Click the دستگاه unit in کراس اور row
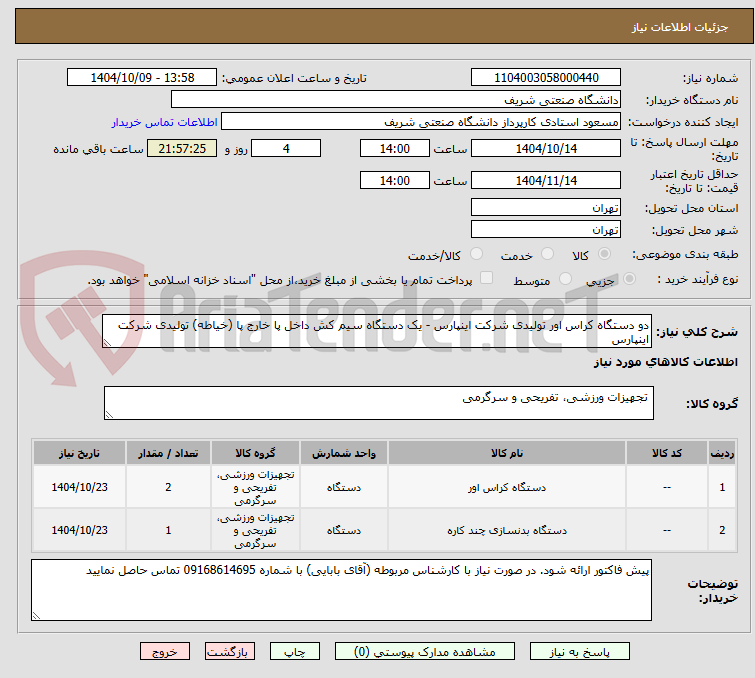This screenshot has width=755, height=678. (344, 487)
